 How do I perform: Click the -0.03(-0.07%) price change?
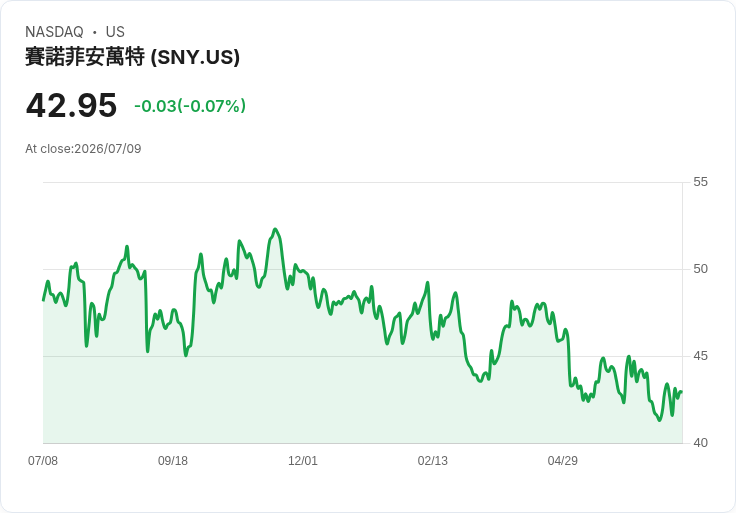click(x=190, y=106)
